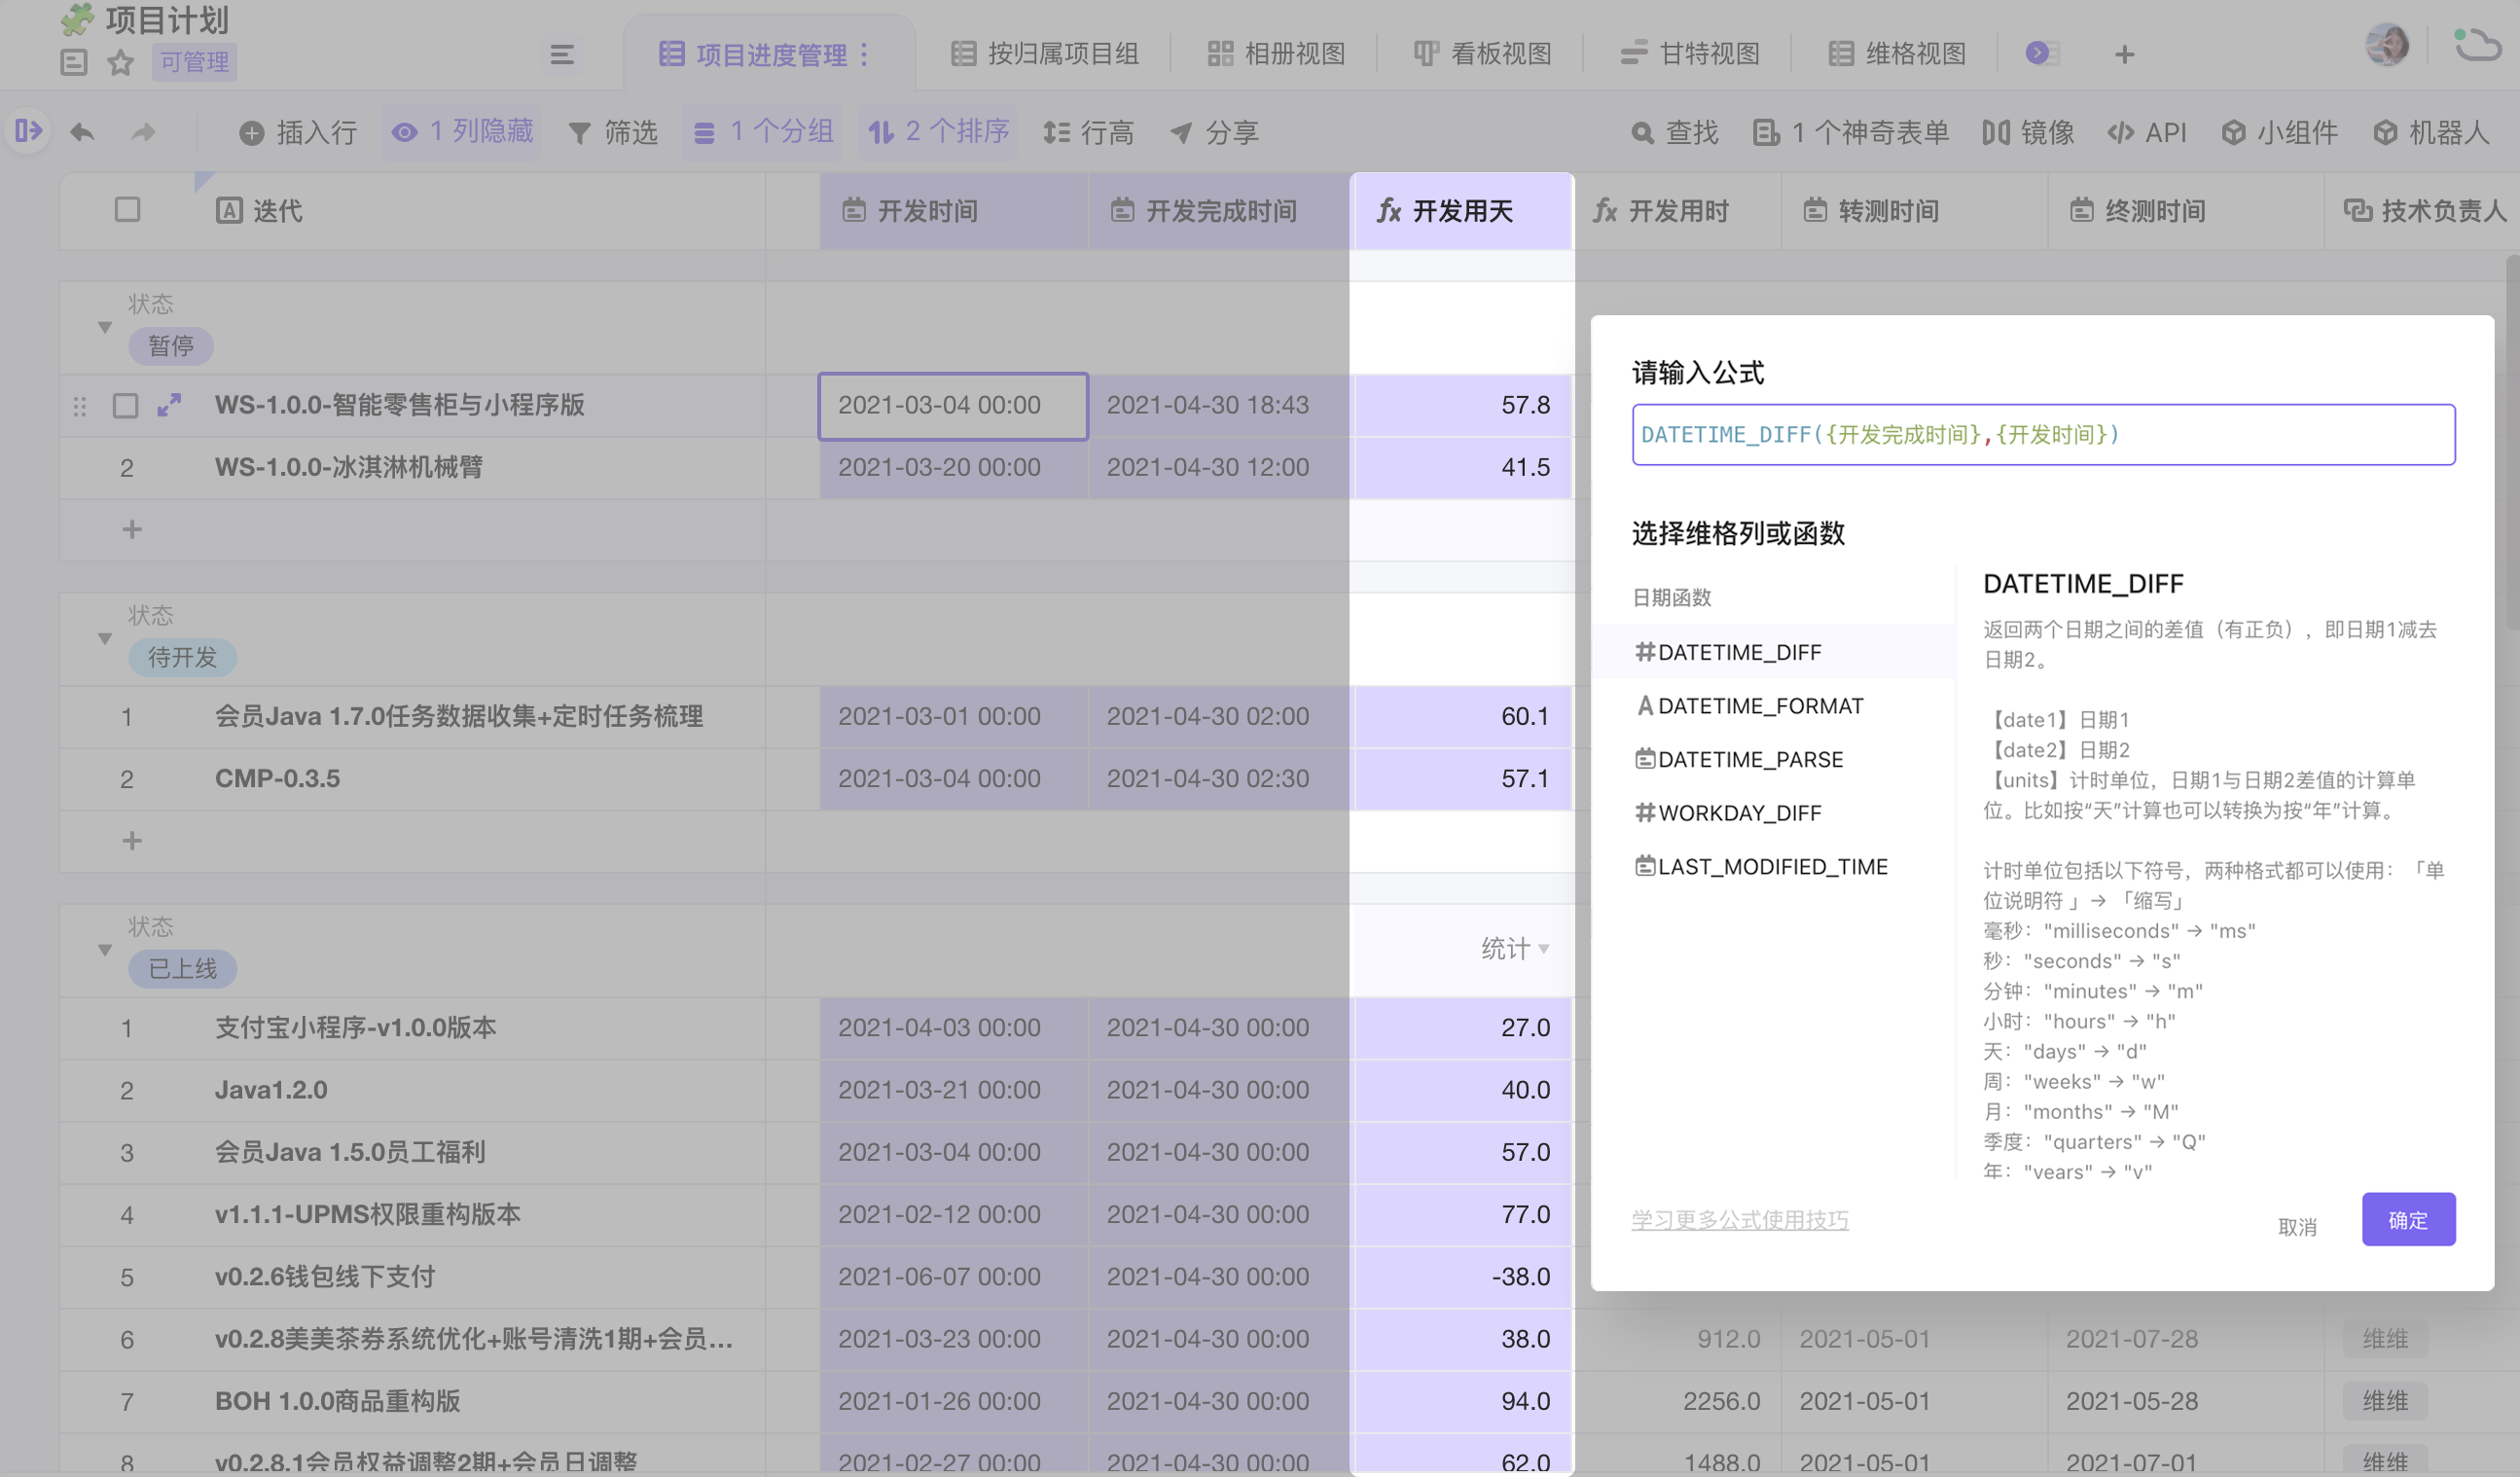The image size is (2520, 1477).
Task: Toggle the 1 列隐藏 hidden columns option
Action: (x=461, y=132)
